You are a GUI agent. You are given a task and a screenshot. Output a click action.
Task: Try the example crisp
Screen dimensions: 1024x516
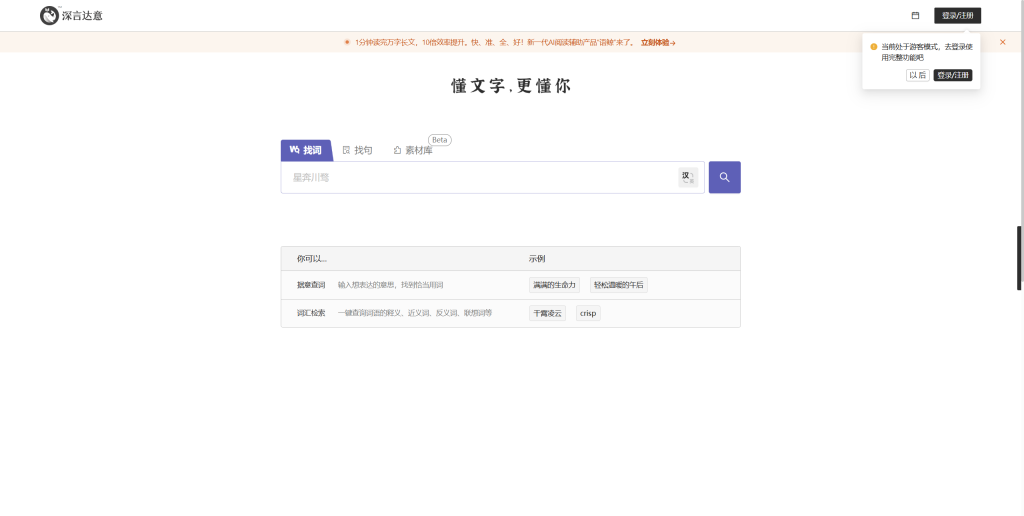588,313
